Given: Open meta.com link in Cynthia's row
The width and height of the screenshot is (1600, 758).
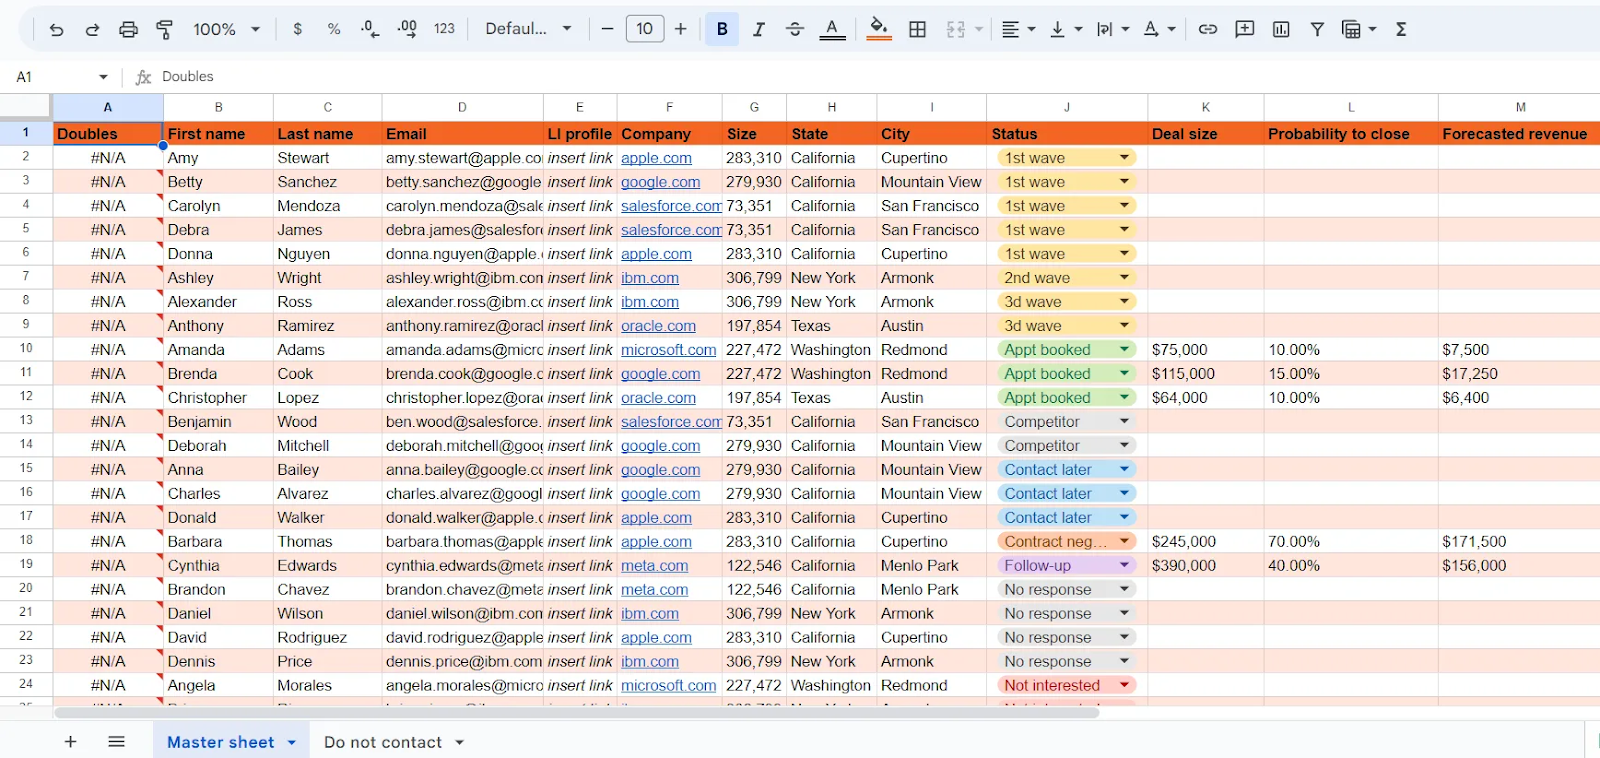Looking at the screenshot, I should (x=654, y=566).
